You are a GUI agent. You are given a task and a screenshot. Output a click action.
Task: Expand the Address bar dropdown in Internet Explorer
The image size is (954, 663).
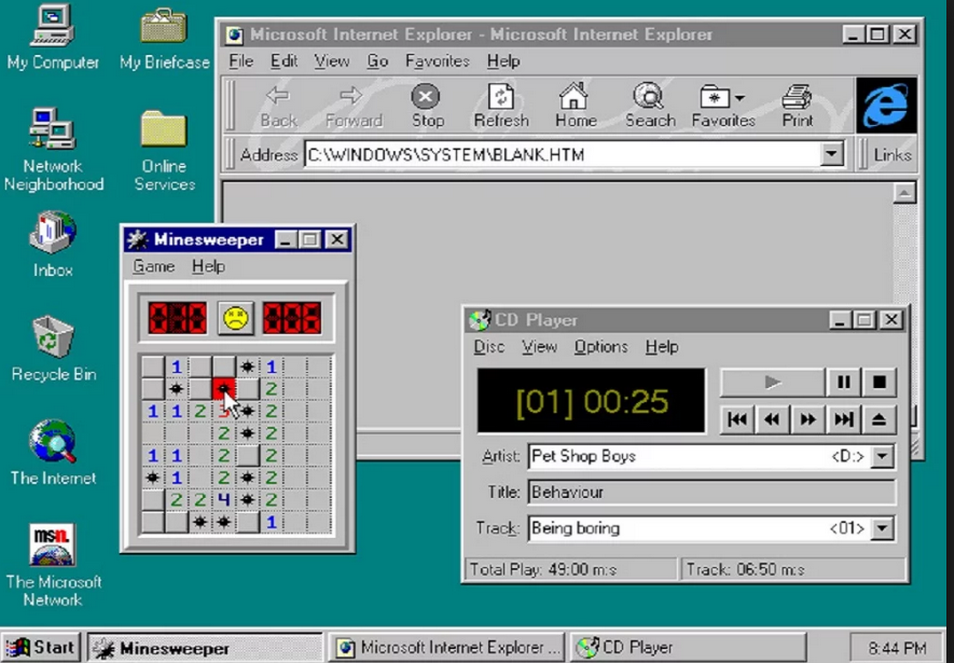(x=831, y=154)
